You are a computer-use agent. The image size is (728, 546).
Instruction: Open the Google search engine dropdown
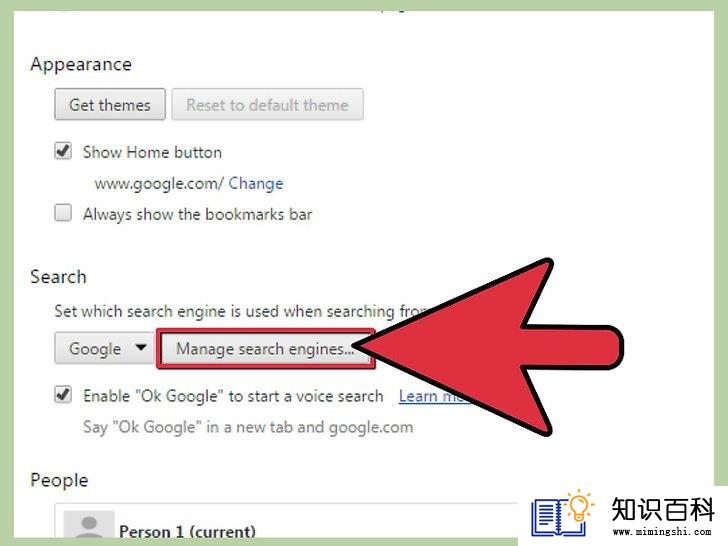coord(104,348)
